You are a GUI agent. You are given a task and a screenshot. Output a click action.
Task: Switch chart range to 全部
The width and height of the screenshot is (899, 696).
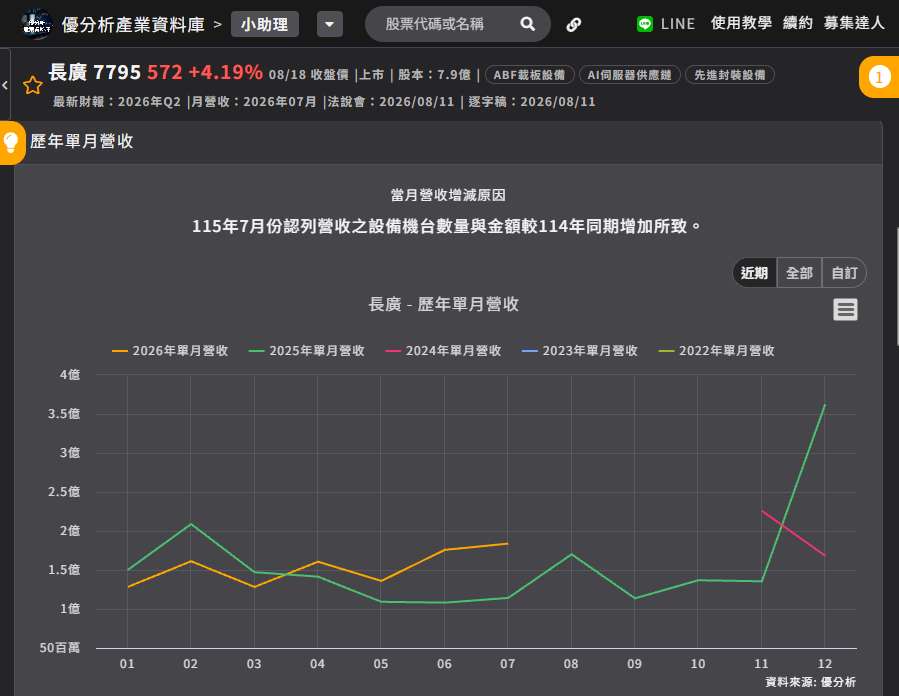point(799,272)
